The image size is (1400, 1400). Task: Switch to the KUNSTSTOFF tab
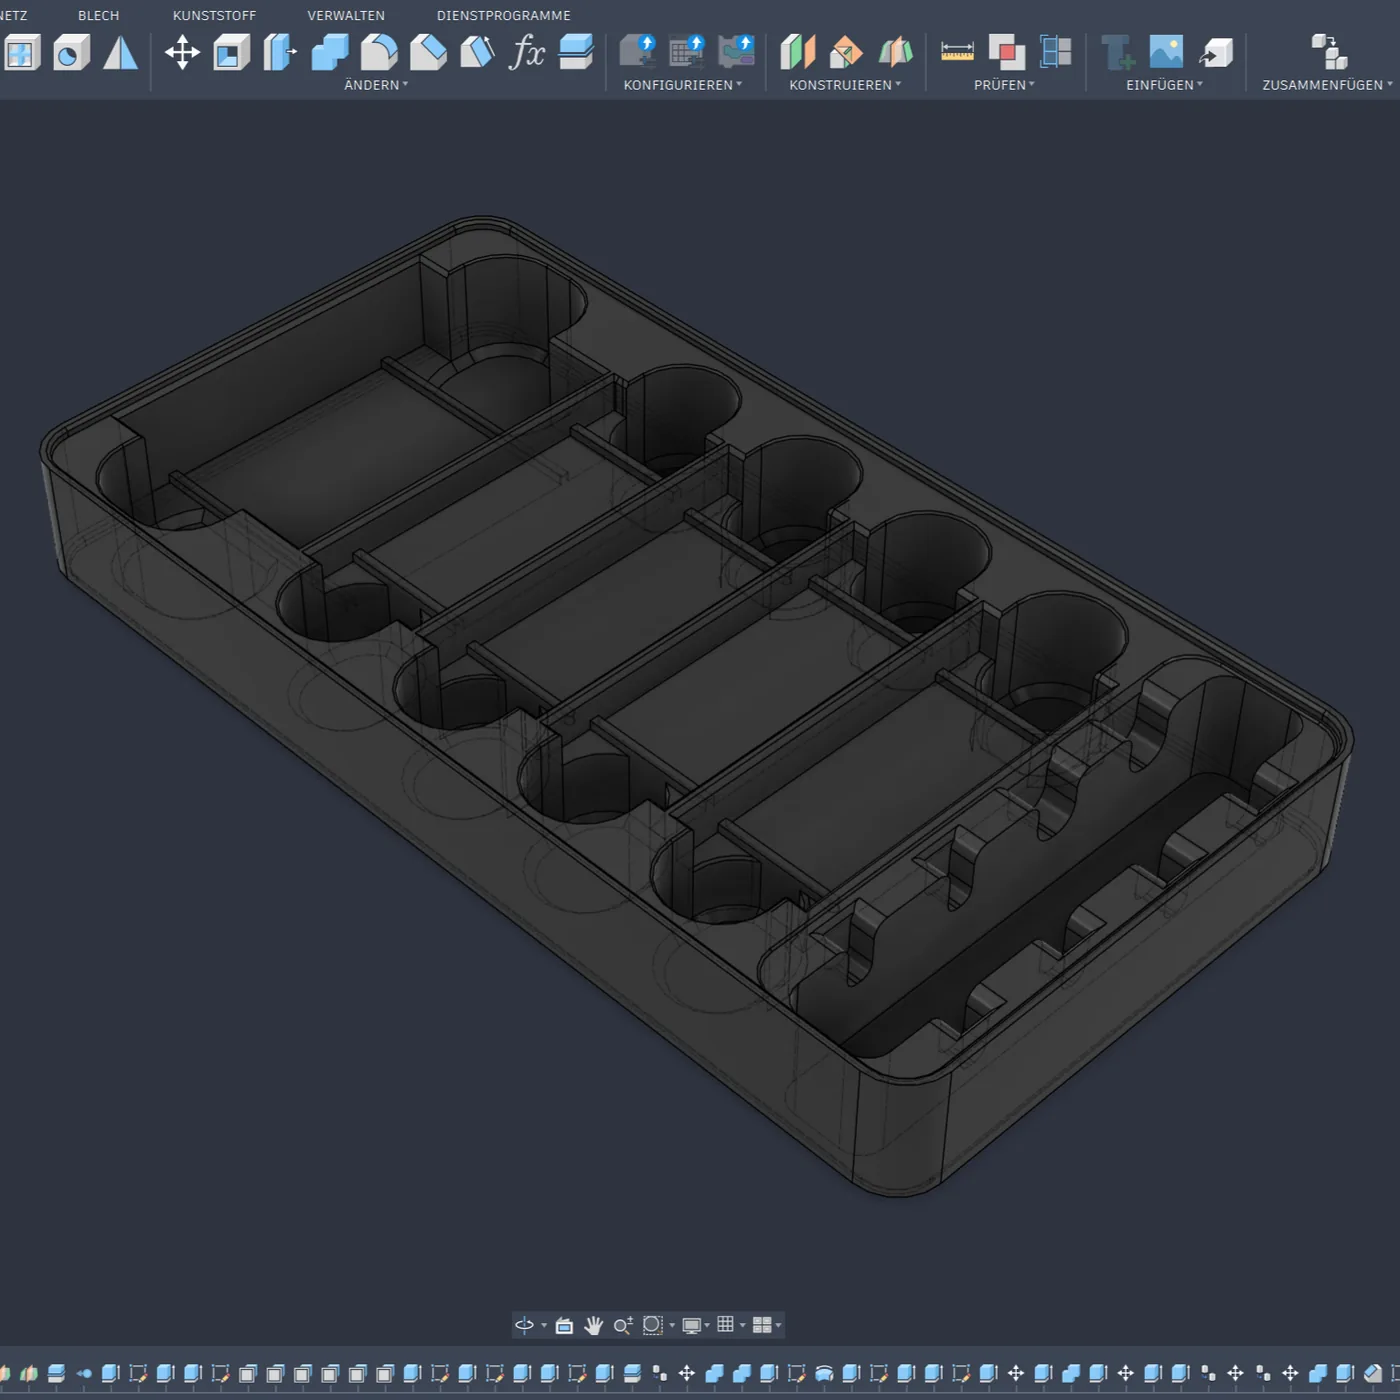pyautogui.click(x=214, y=15)
